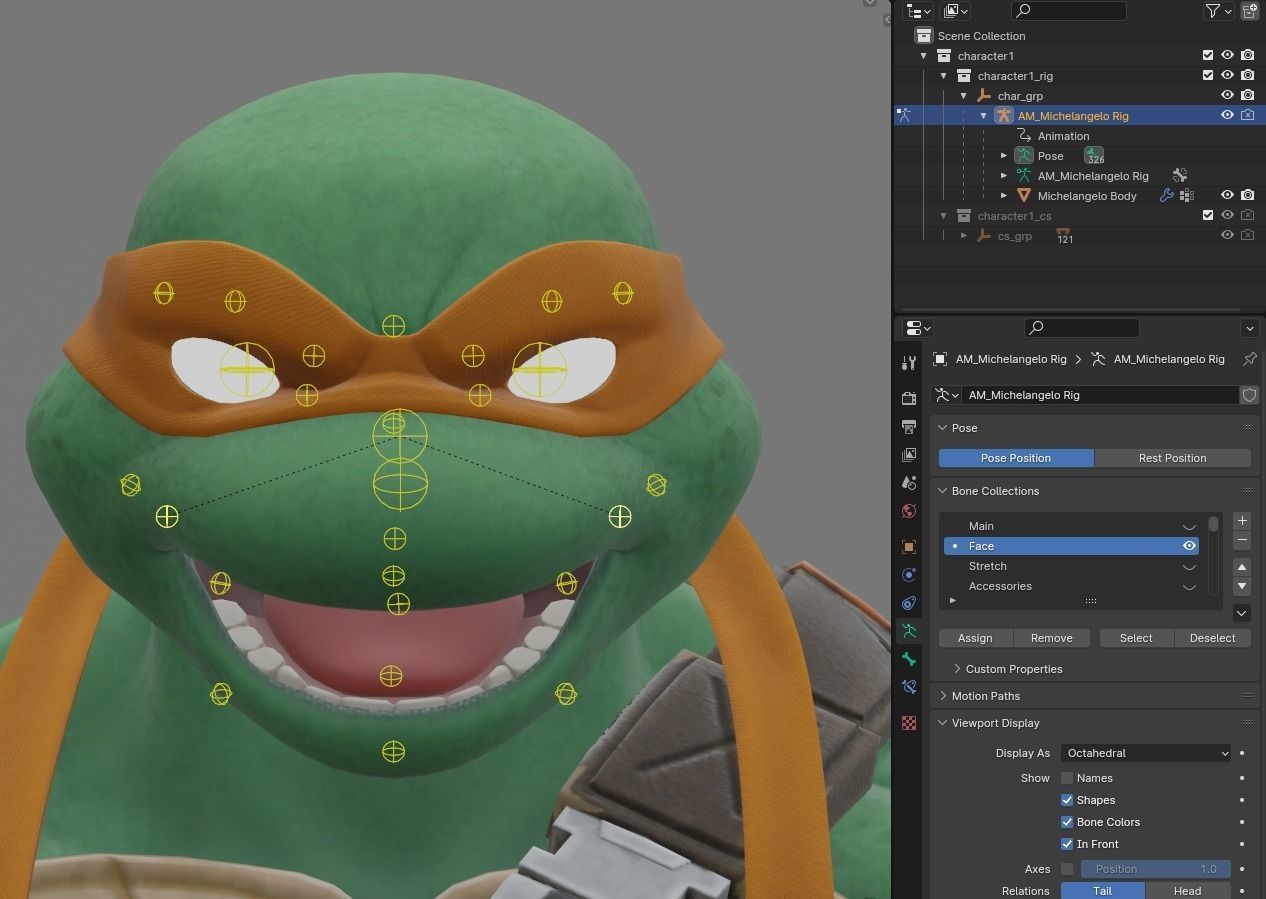The height and width of the screenshot is (899, 1266).
Task: Toggle the fake user shield icon
Action: coord(1249,395)
